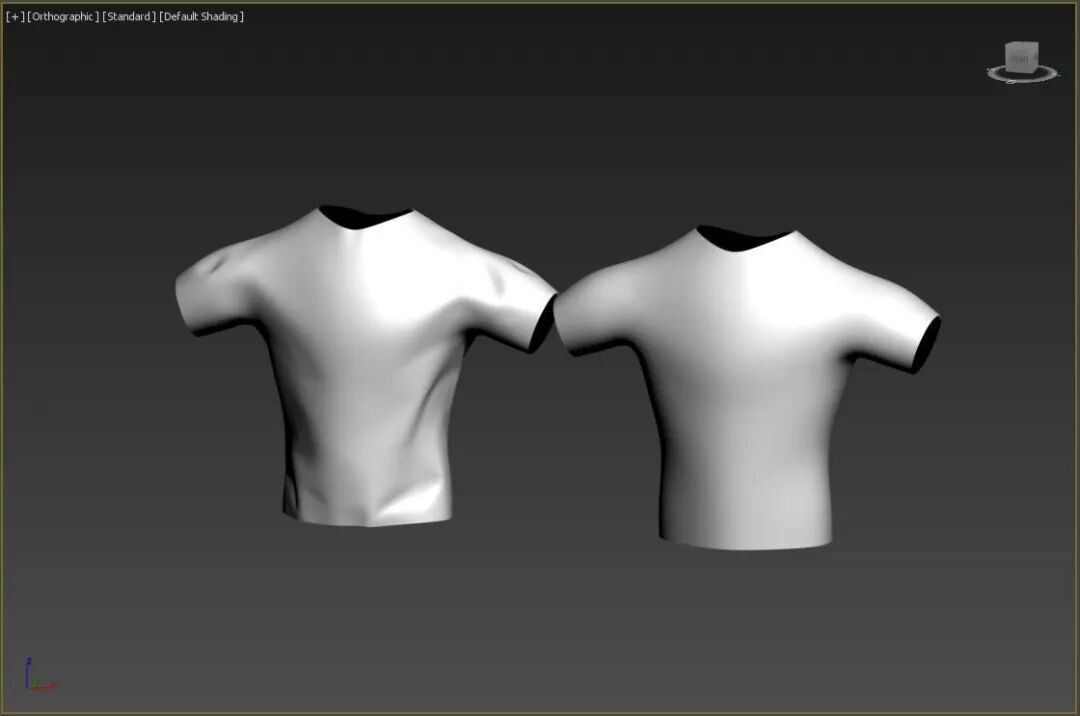Open the Standard viewport setting menu
This screenshot has height=716, width=1080.
tap(129, 17)
